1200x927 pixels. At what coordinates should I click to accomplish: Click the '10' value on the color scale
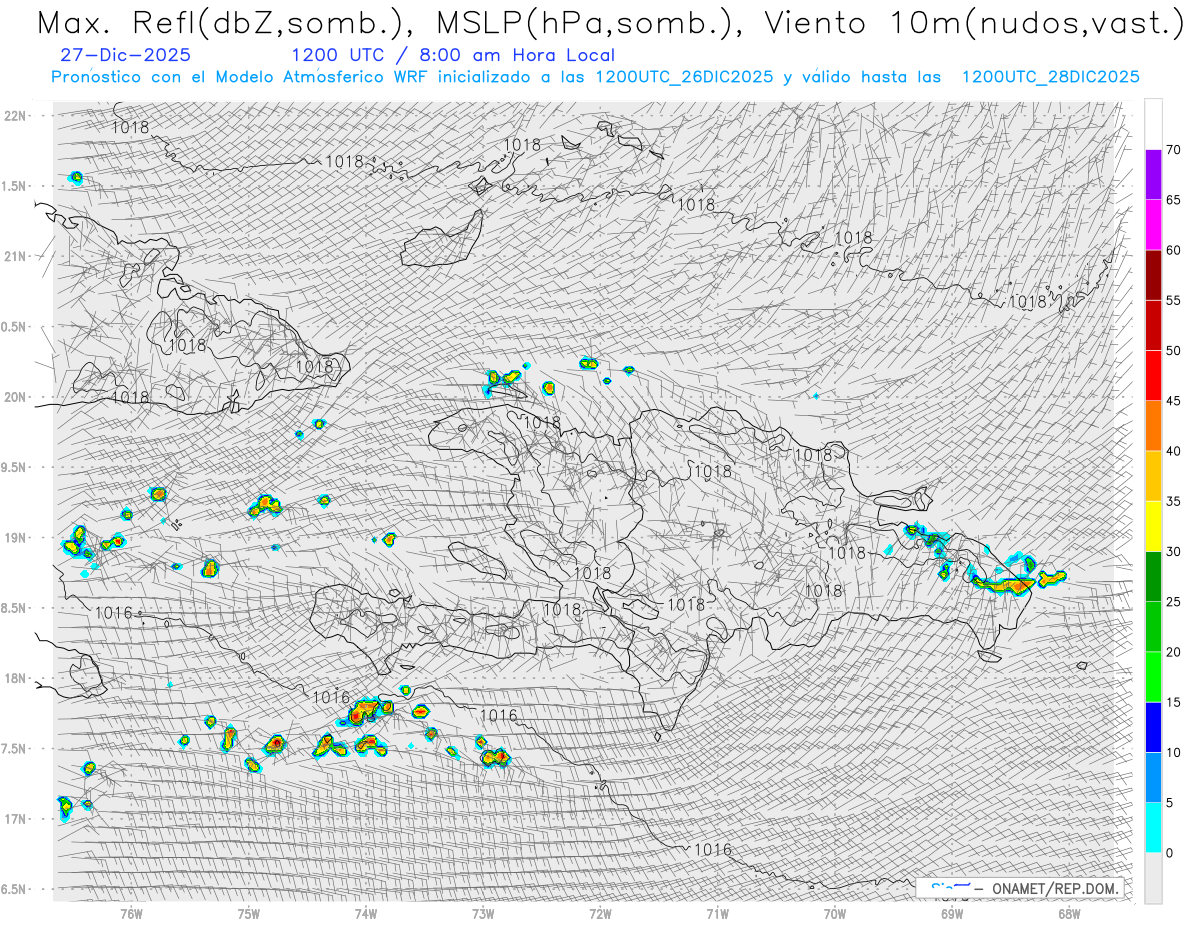pos(1173,752)
